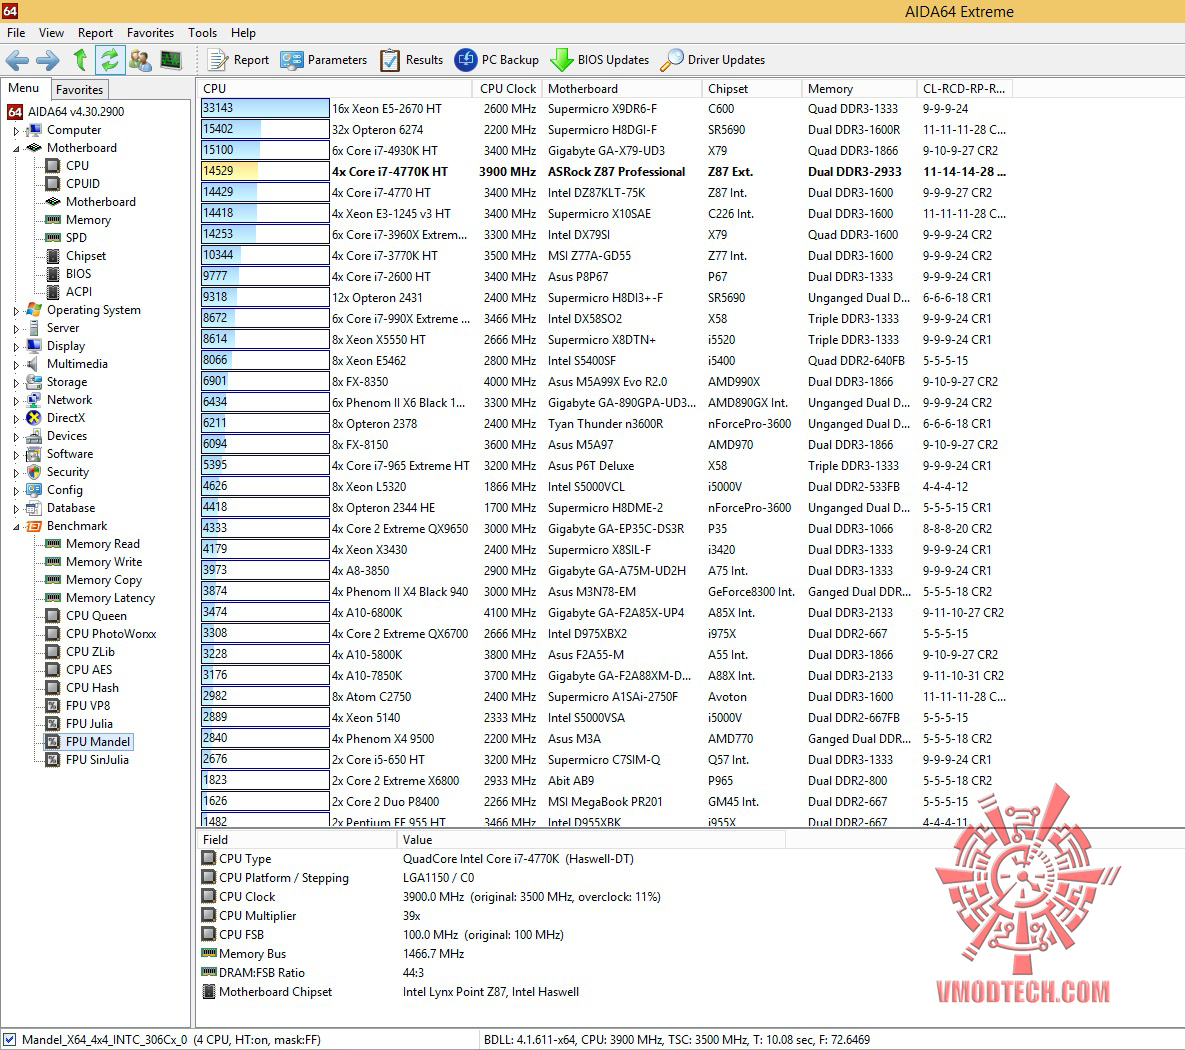Click the Back arrow toolbar icon
This screenshot has height=1050, width=1185.
pos(17,60)
